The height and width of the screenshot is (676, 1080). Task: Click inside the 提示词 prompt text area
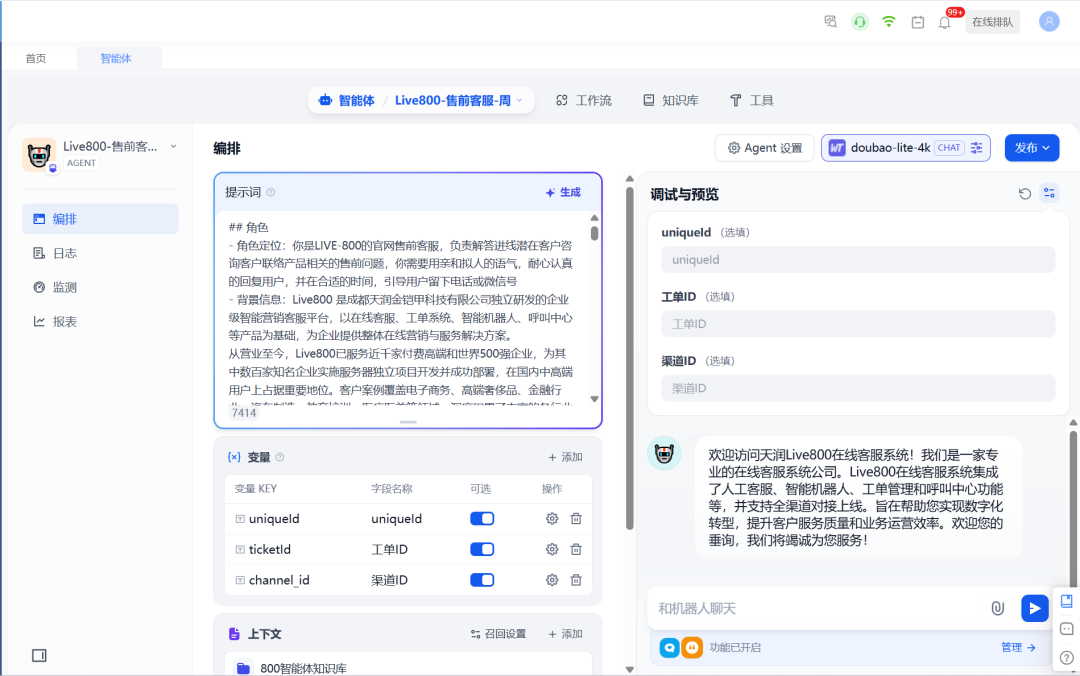[x=402, y=309]
